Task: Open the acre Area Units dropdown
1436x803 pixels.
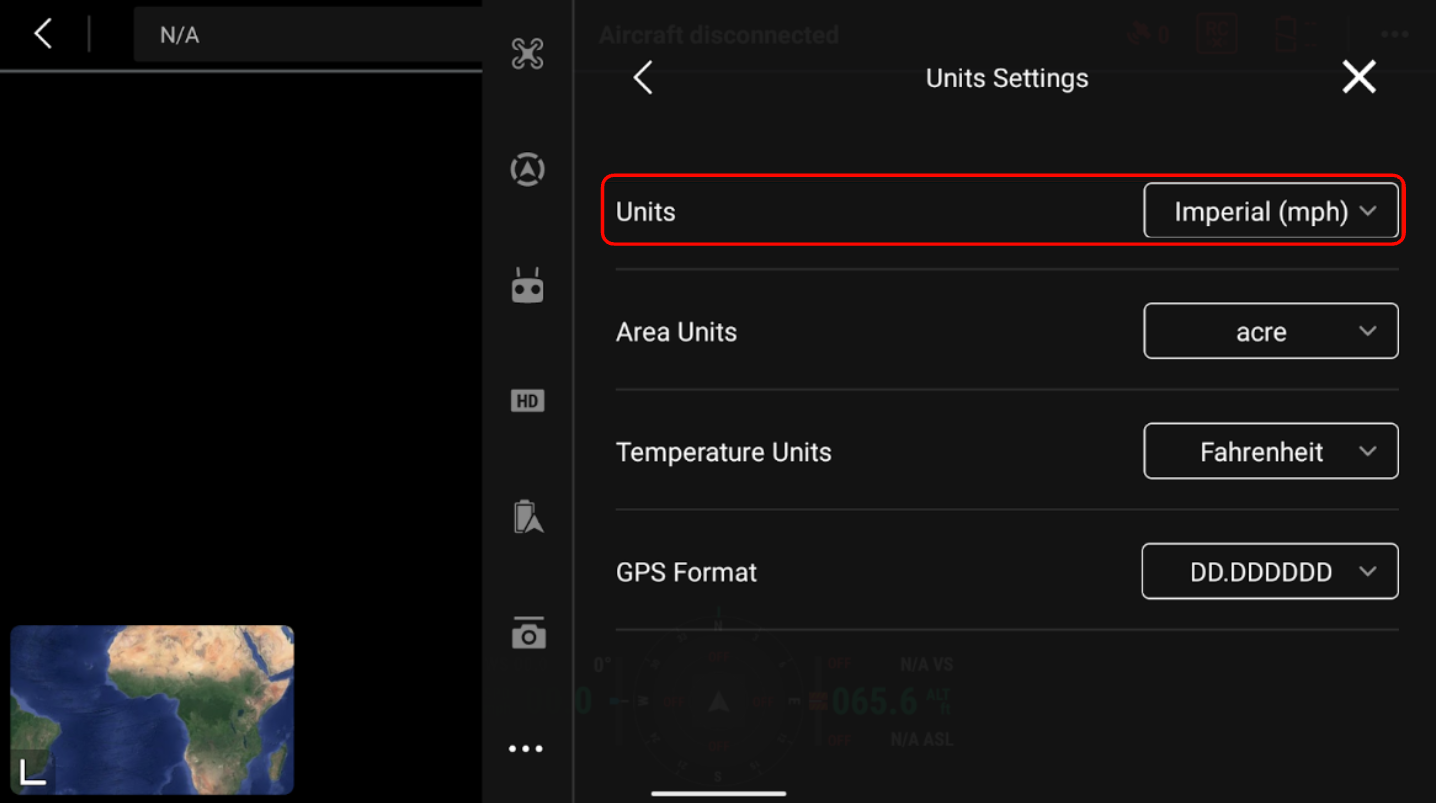Action: 1270,331
